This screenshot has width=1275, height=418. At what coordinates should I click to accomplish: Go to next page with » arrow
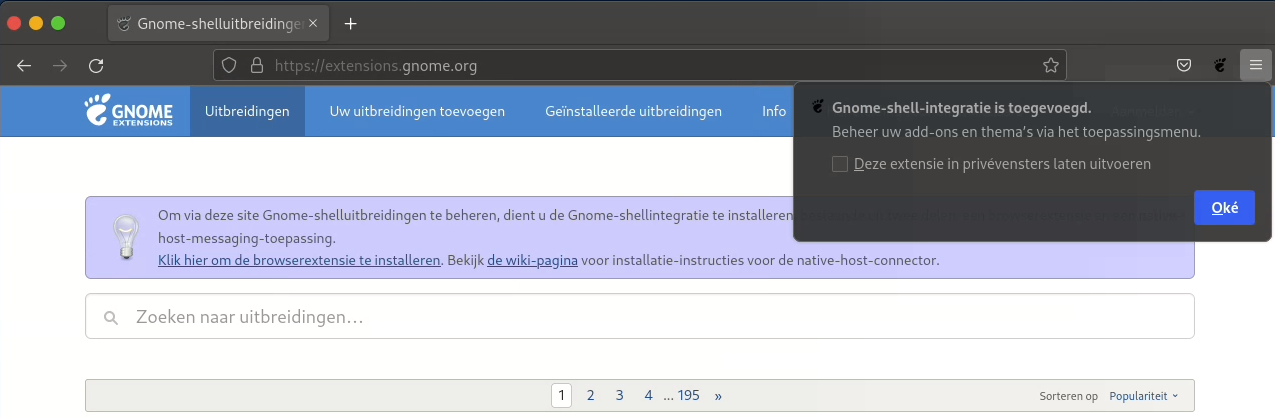click(x=718, y=395)
